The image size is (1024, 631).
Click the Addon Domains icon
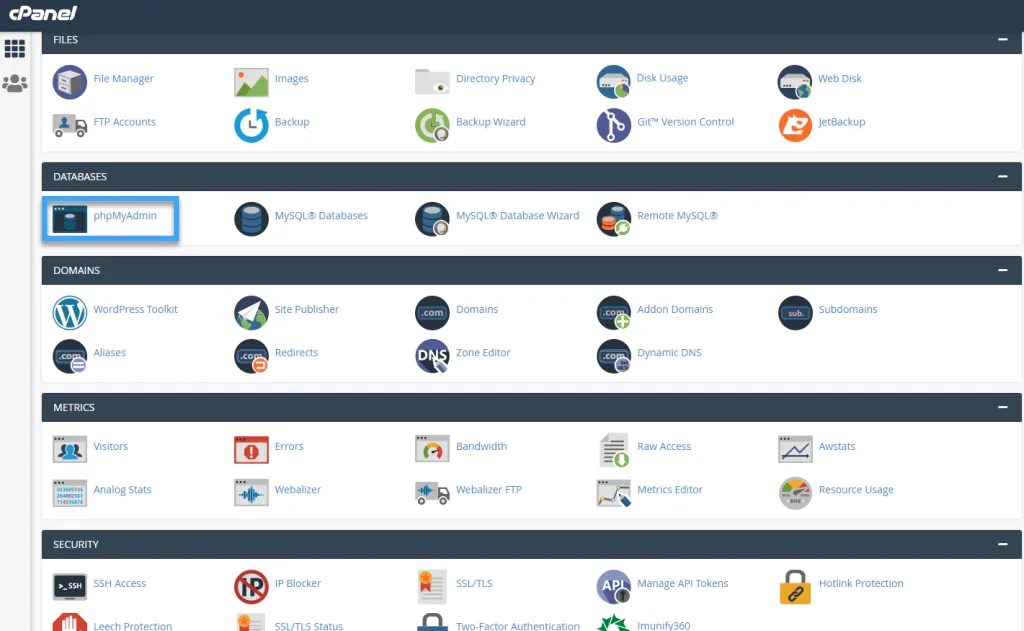[x=613, y=313]
